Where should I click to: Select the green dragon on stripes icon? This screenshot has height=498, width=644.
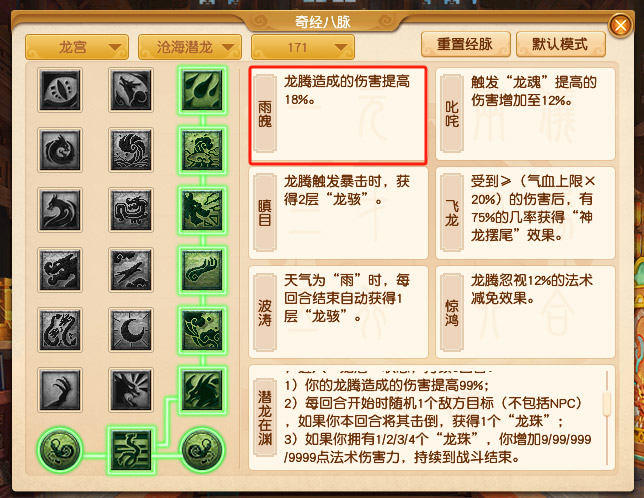[131, 450]
